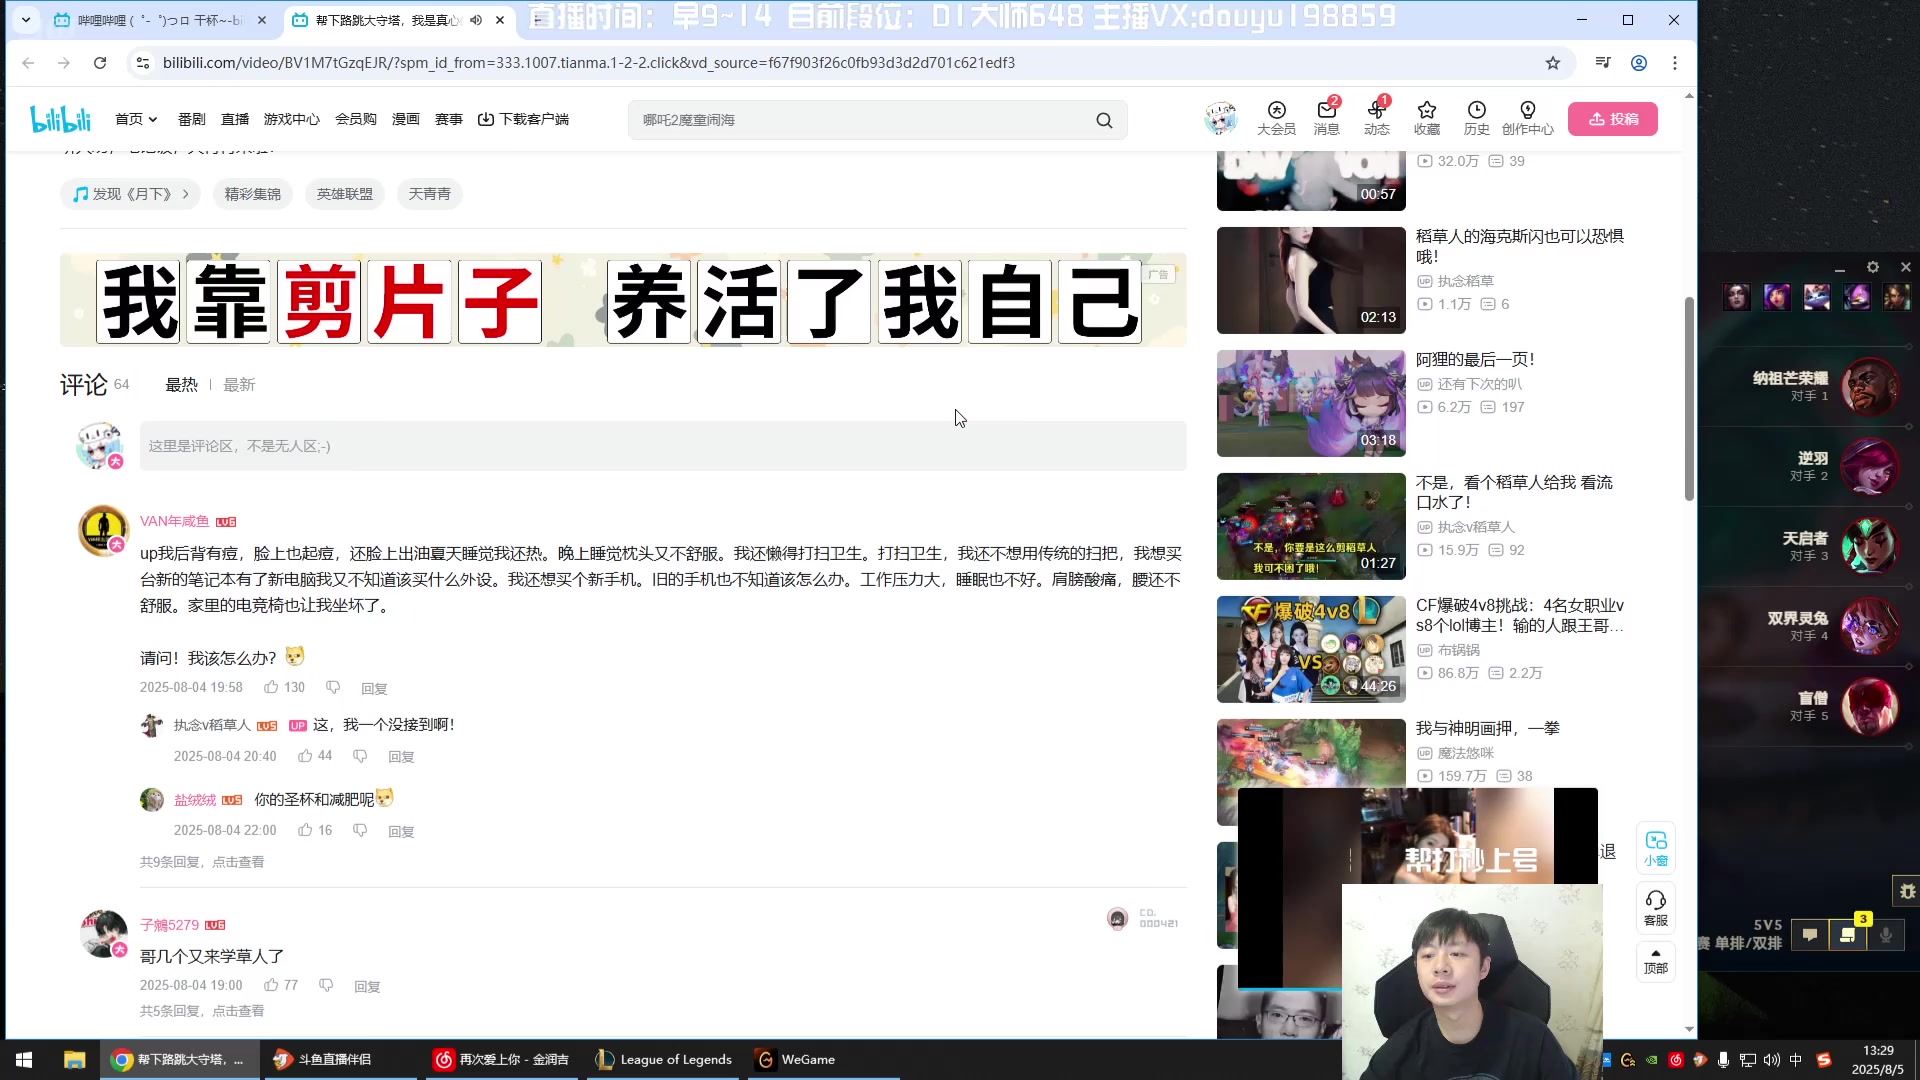The width and height of the screenshot is (1920, 1080).
Task: Open CF爆破4v8挑战 video thumbnail
Action: [1311, 649]
